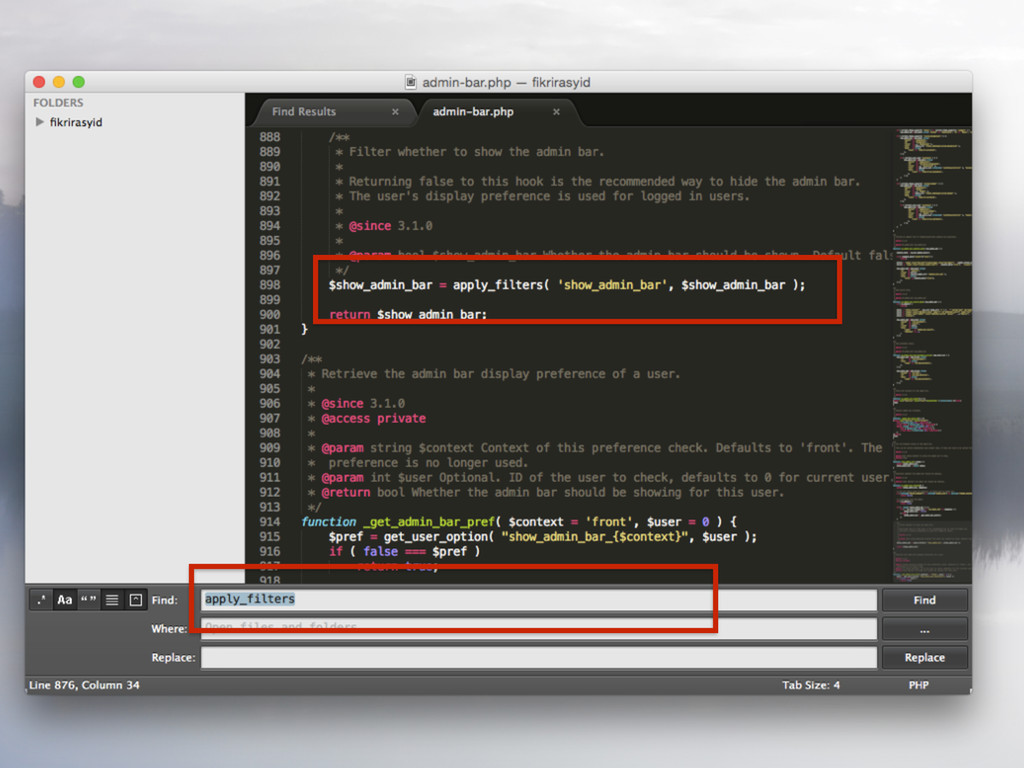Click the FOLDERS sidebar heading
Image resolution: width=1024 pixels, height=768 pixels.
click(58, 103)
